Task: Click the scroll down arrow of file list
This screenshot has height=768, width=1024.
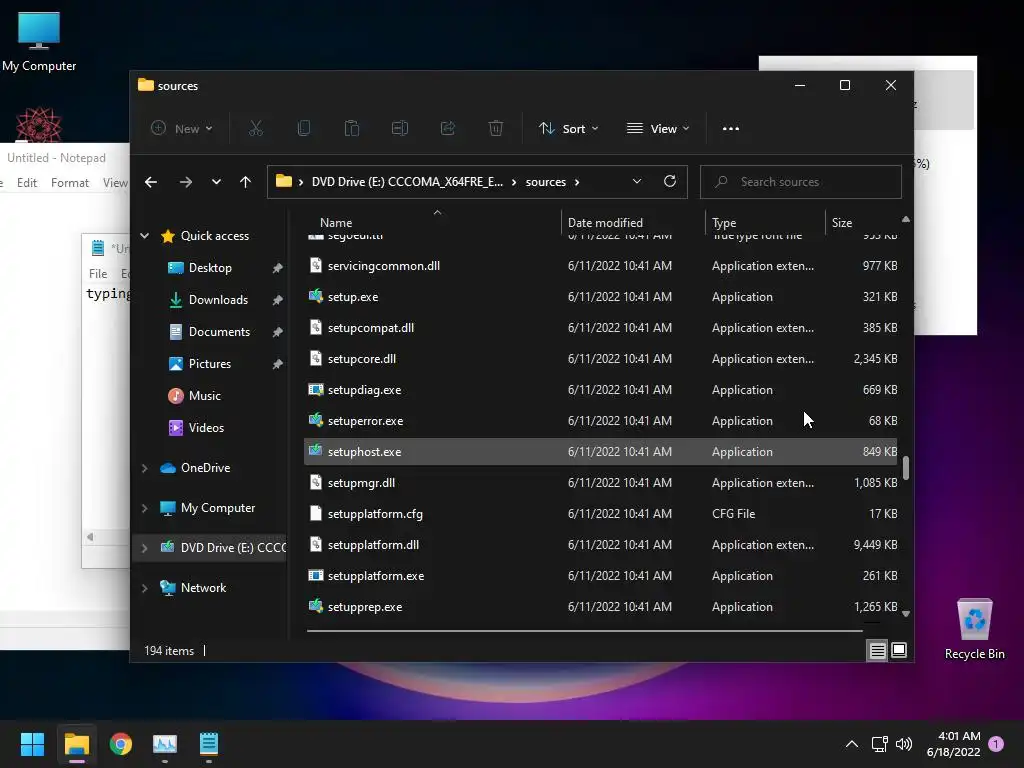Action: [x=906, y=614]
